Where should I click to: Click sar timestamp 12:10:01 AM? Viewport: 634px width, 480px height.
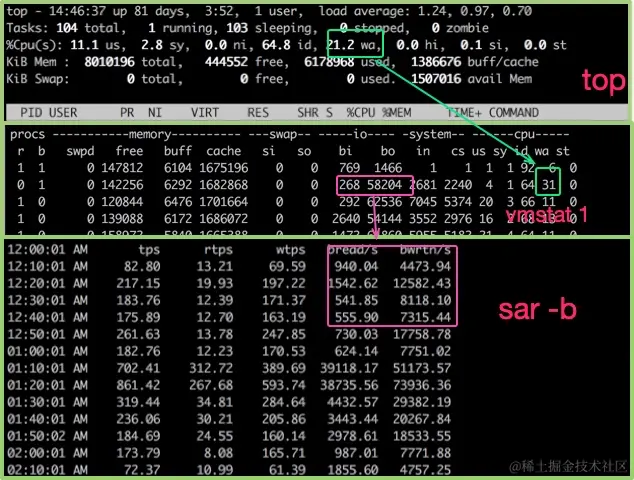click(48, 267)
